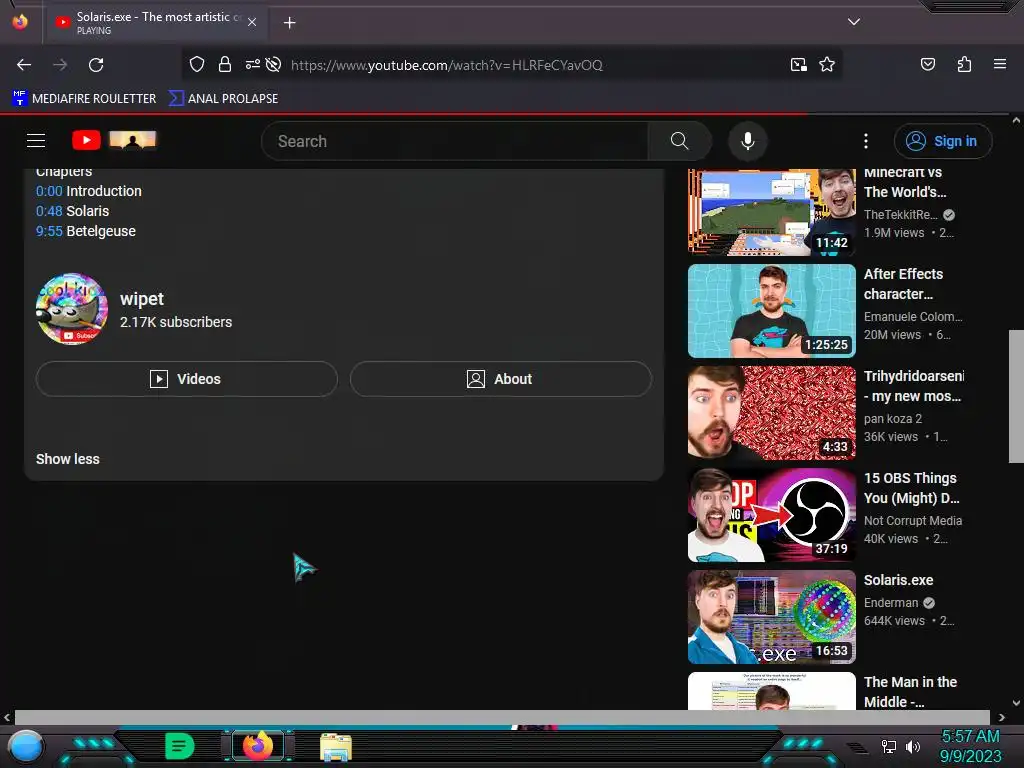Open YouTube settings three-dot menu
Image resolution: width=1024 pixels, height=768 pixels.
click(x=865, y=141)
